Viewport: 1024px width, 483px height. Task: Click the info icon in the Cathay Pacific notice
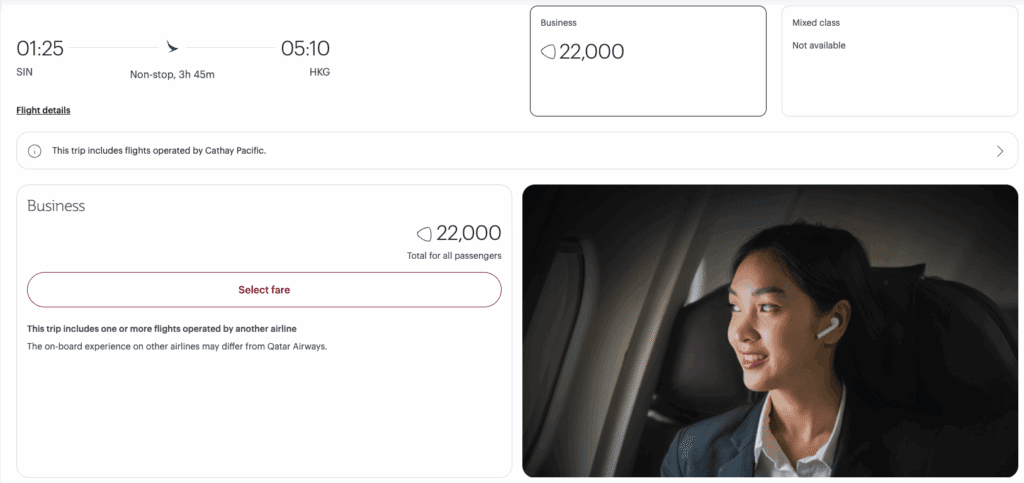point(34,151)
